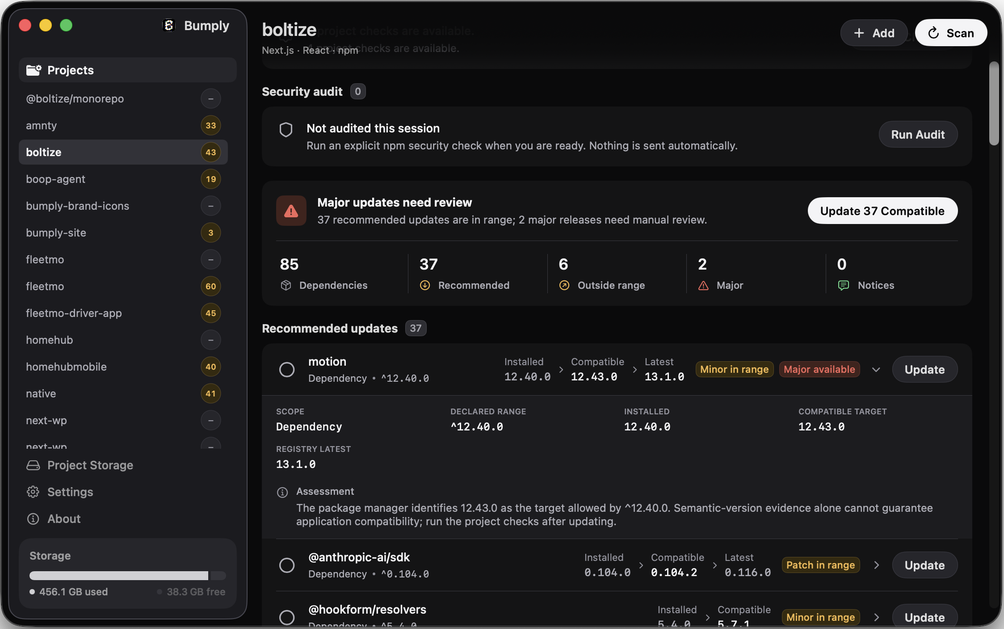This screenshot has width=1004, height=629.
Task: Click the Project Storage drive icon
Action: pyautogui.click(x=33, y=465)
